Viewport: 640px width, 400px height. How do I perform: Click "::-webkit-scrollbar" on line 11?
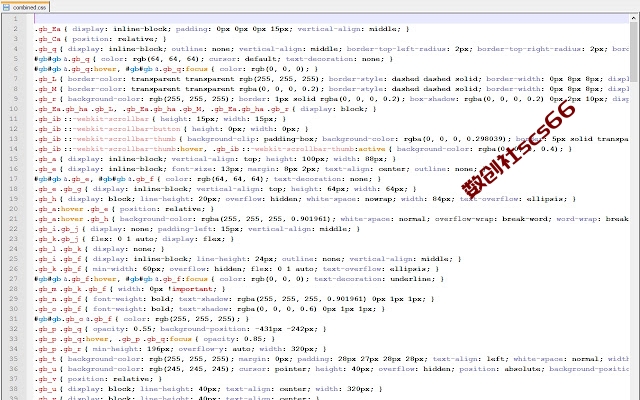click(106, 119)
